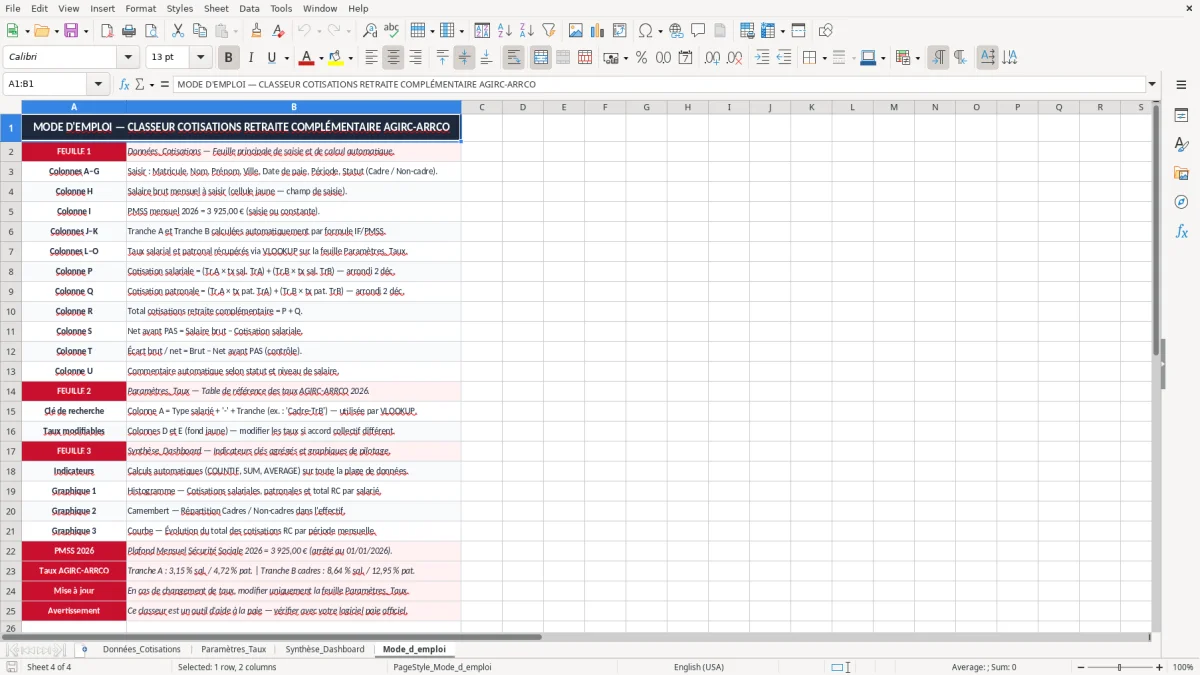The height and width of the screenshot is (675, 1200).
Task: Click the Insert Comment icon
Action: pyautogui.click(x=697, y=31)
